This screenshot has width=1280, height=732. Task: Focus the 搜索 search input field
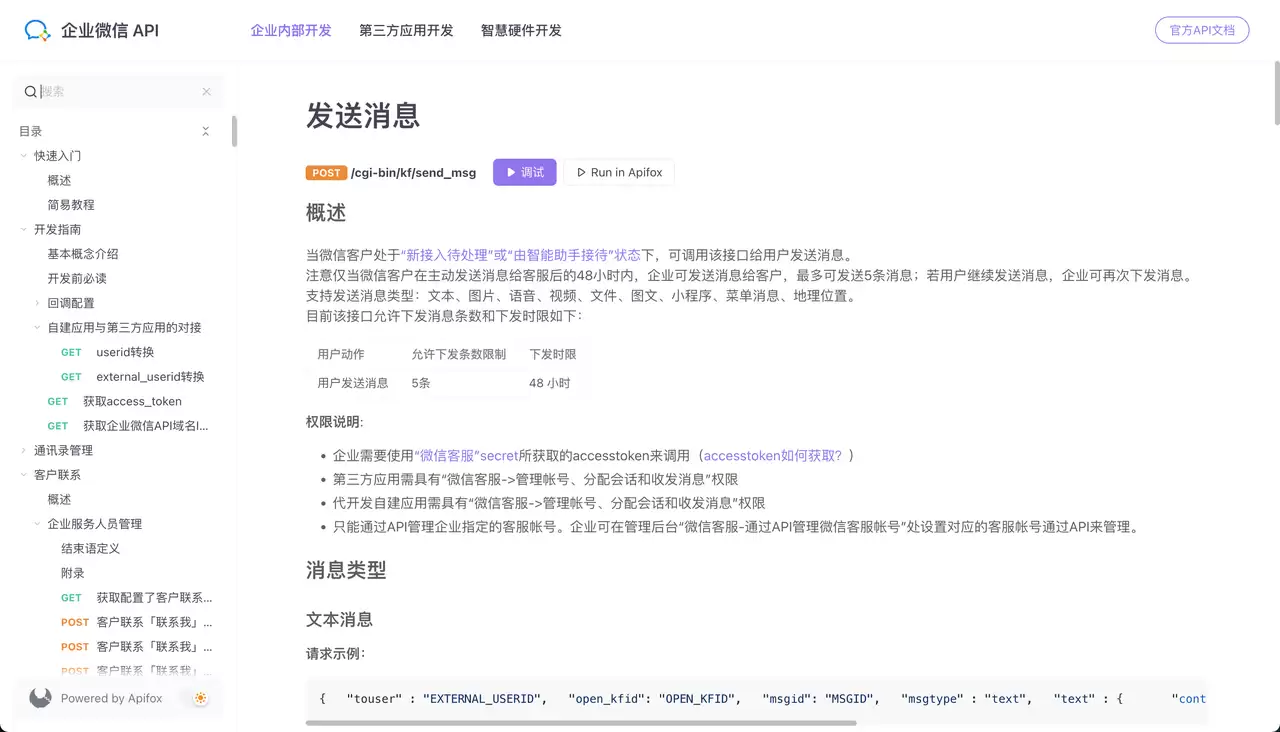118,91
